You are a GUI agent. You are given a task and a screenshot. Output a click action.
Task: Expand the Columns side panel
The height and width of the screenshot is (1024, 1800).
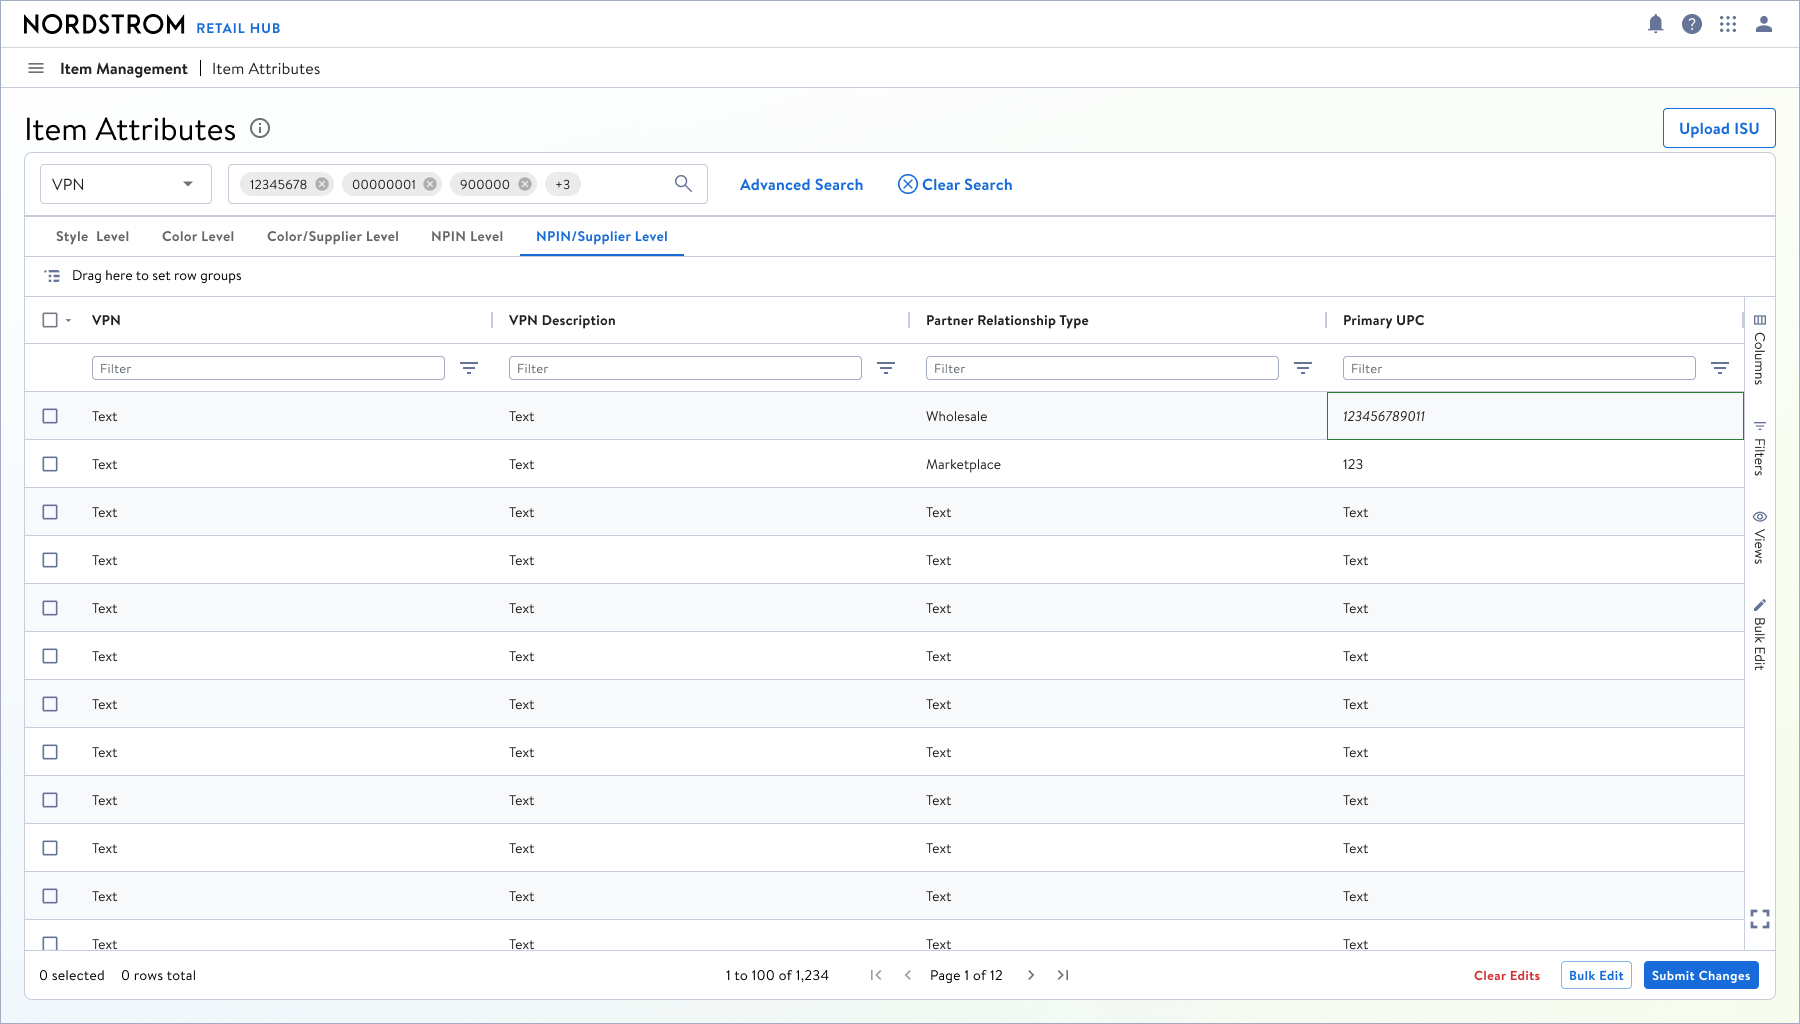click(1760, 348)
